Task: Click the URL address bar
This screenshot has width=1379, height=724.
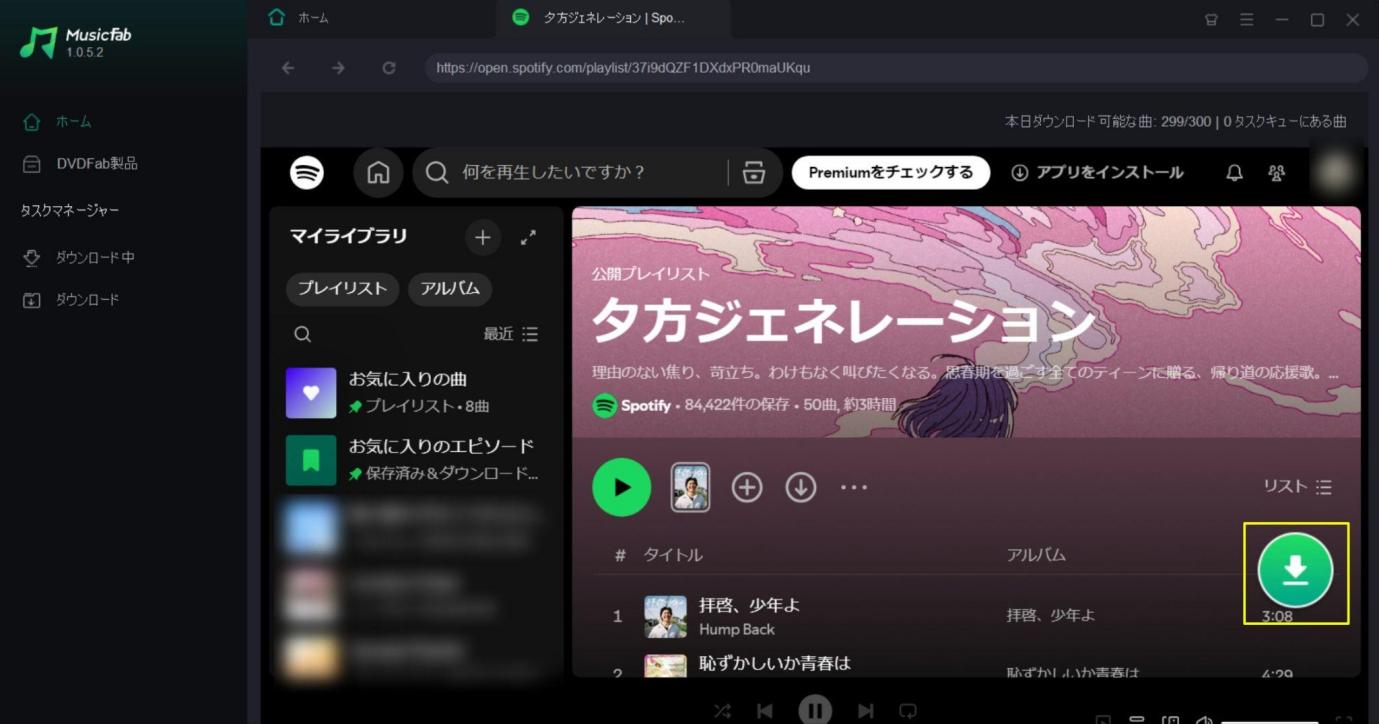Action: [x=895, y=68]
